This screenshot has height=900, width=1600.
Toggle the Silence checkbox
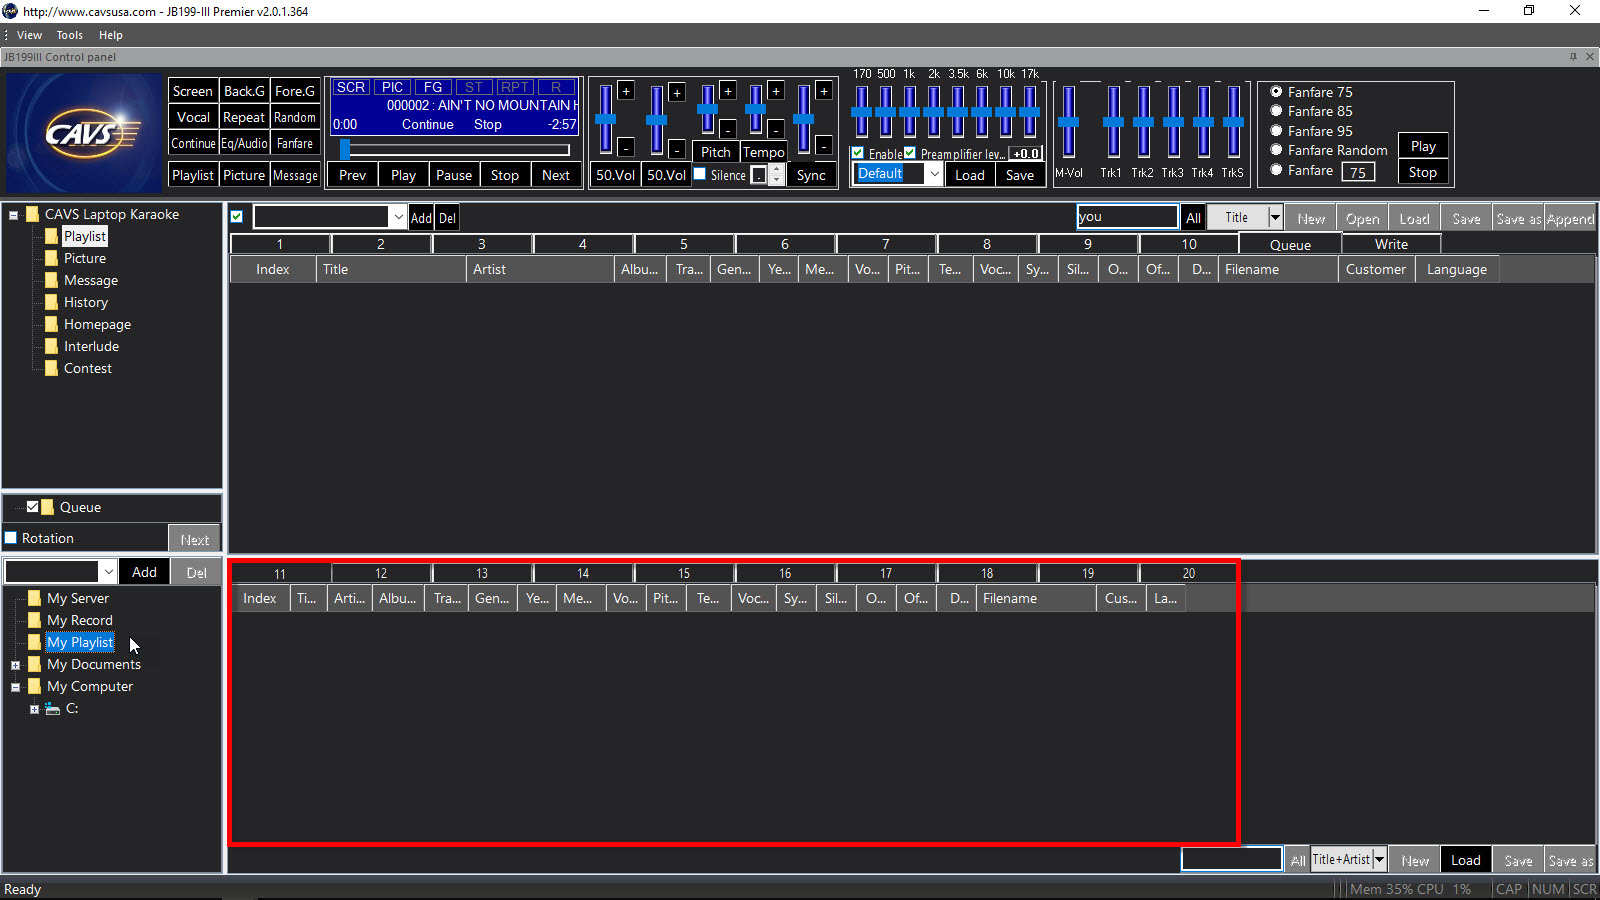(700, 174)
